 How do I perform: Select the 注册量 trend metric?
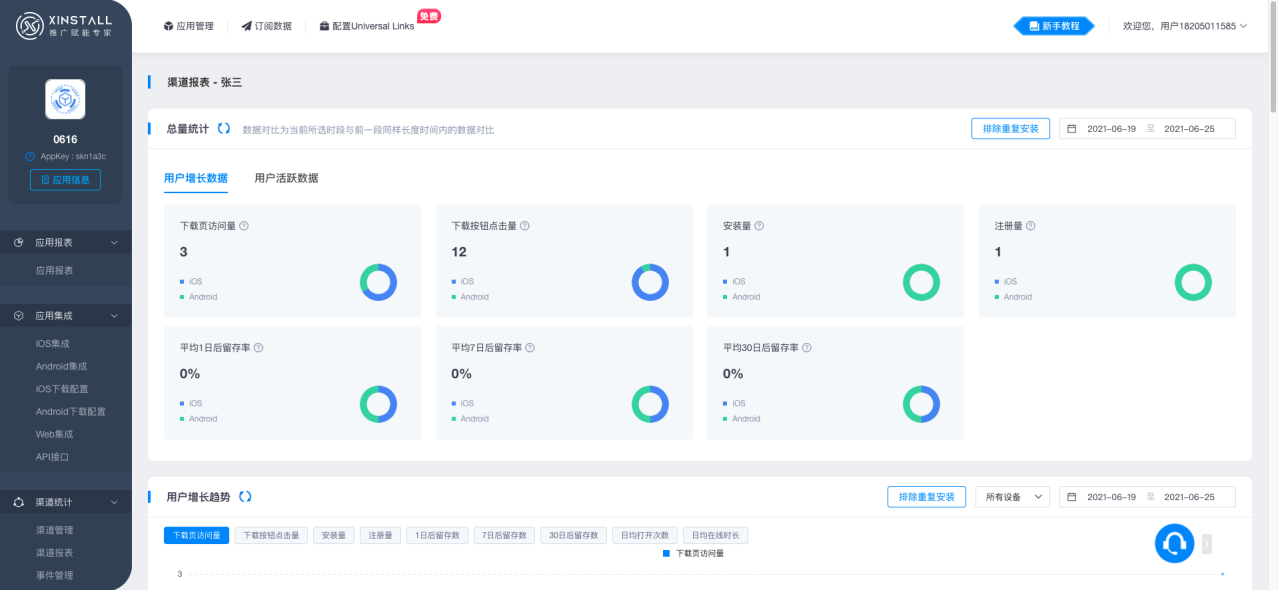(381, 535)
